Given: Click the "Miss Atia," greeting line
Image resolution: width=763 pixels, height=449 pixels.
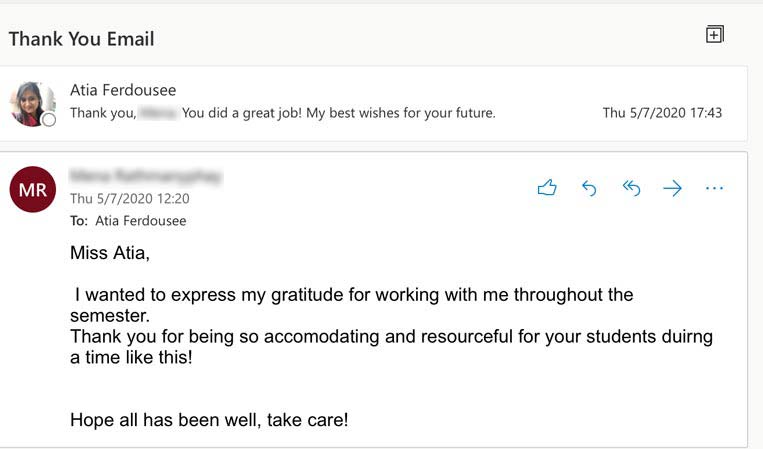Looking at the screenshot, I should 110,253.
